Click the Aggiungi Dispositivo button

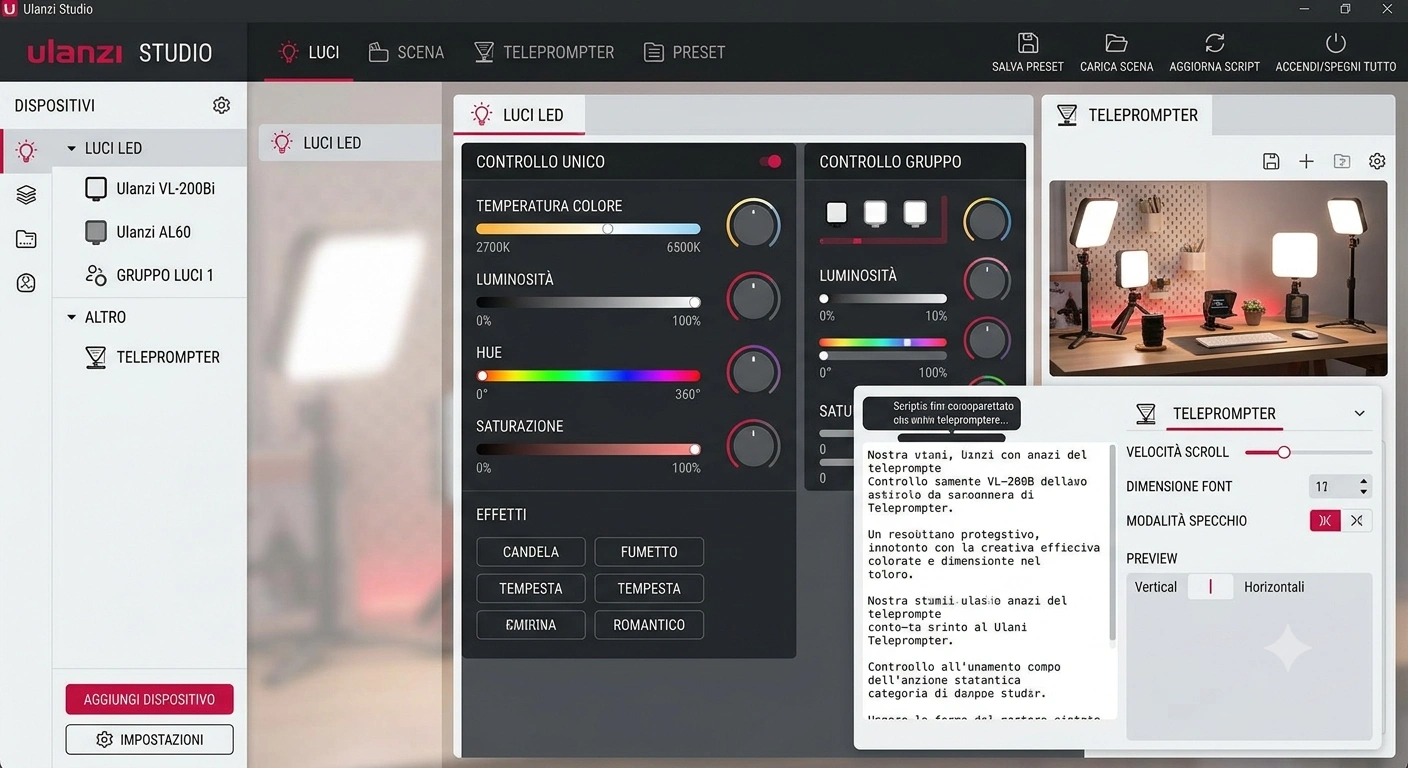point(149,699)
